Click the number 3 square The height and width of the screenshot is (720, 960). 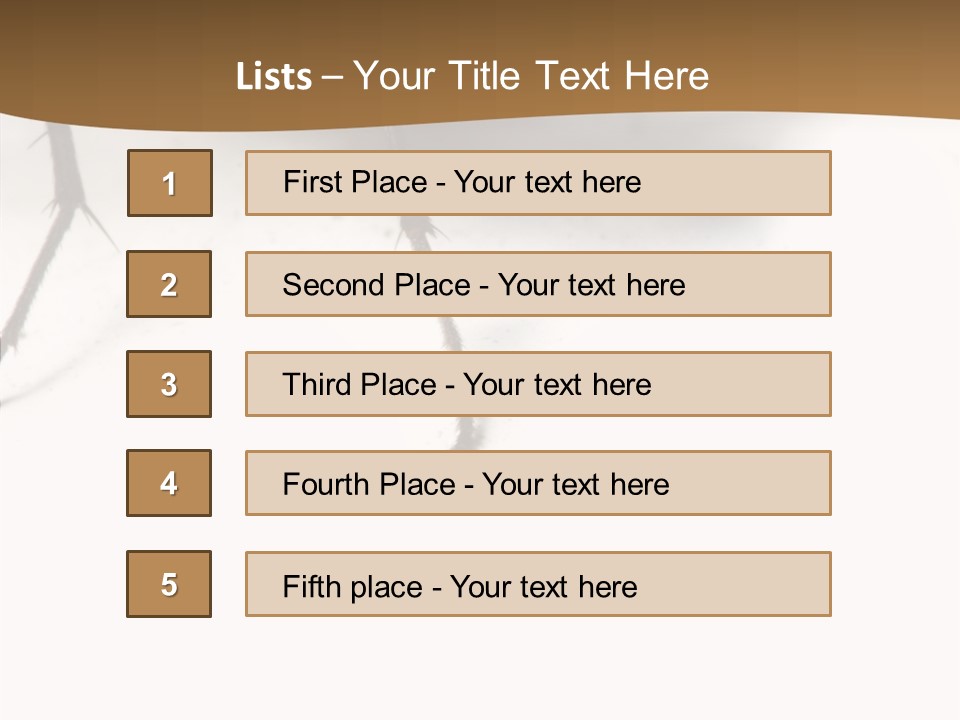pos(169,384)
